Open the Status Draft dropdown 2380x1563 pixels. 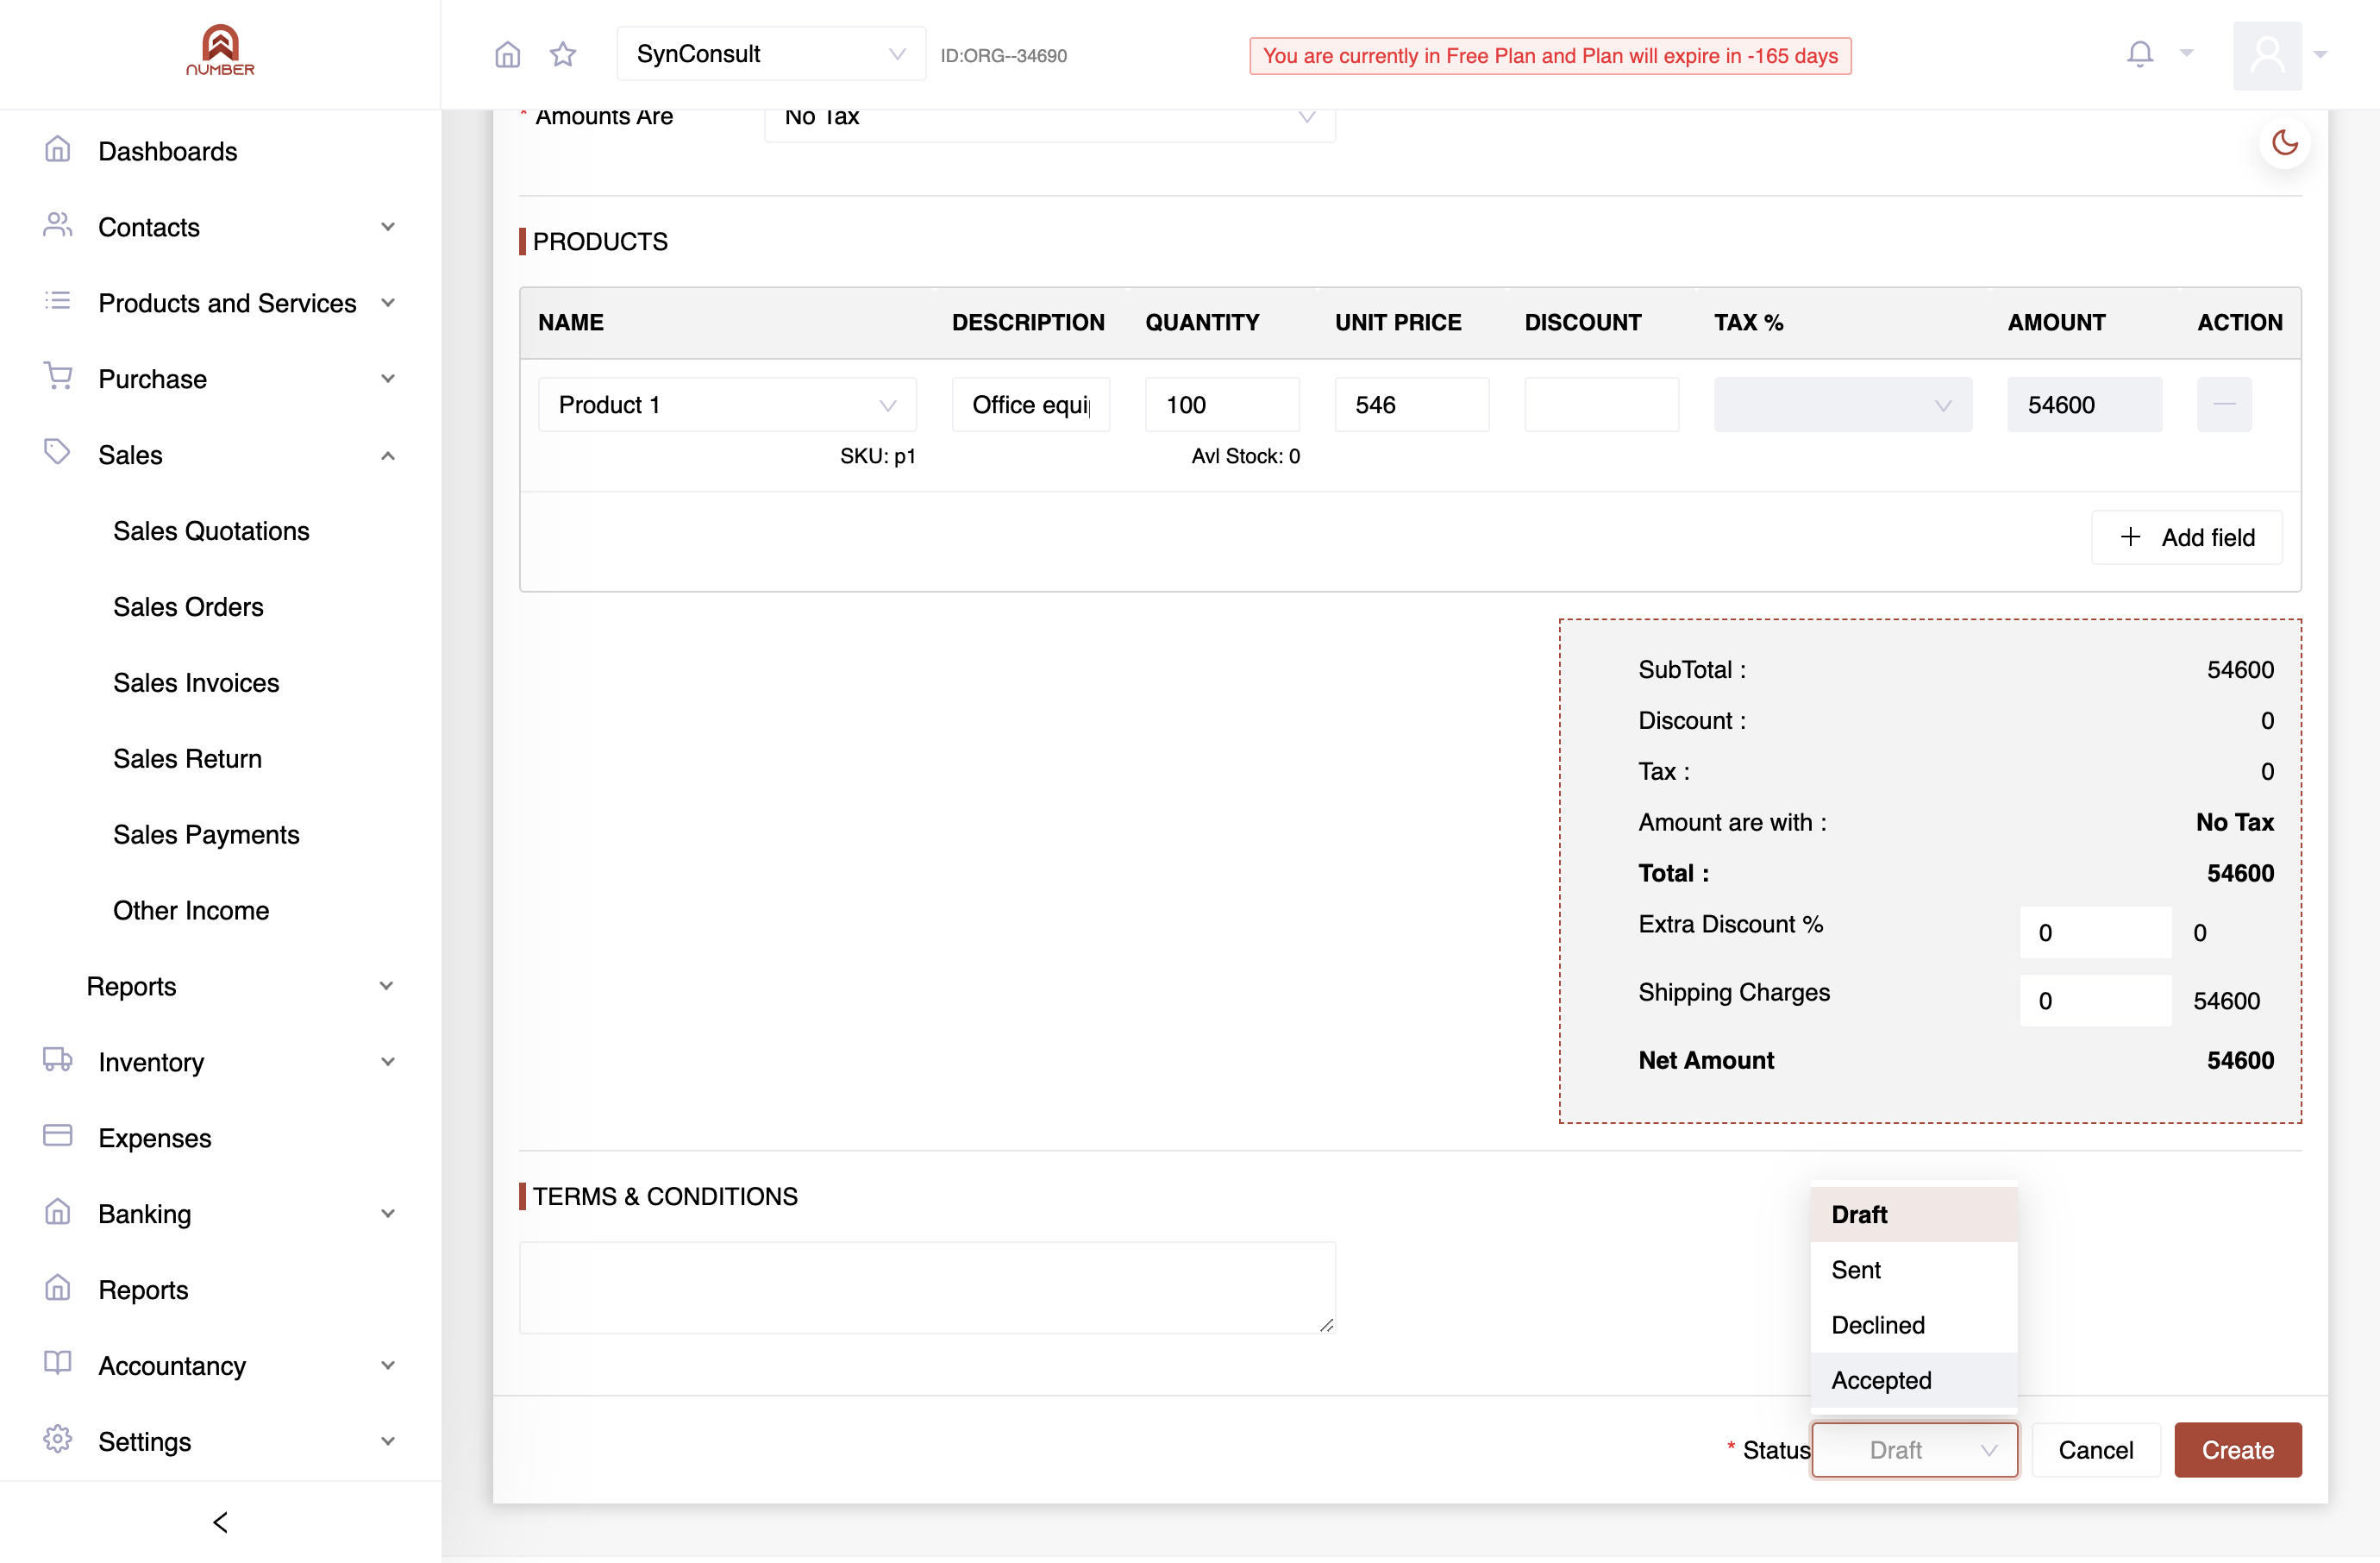click(x=1914, y=1449)
